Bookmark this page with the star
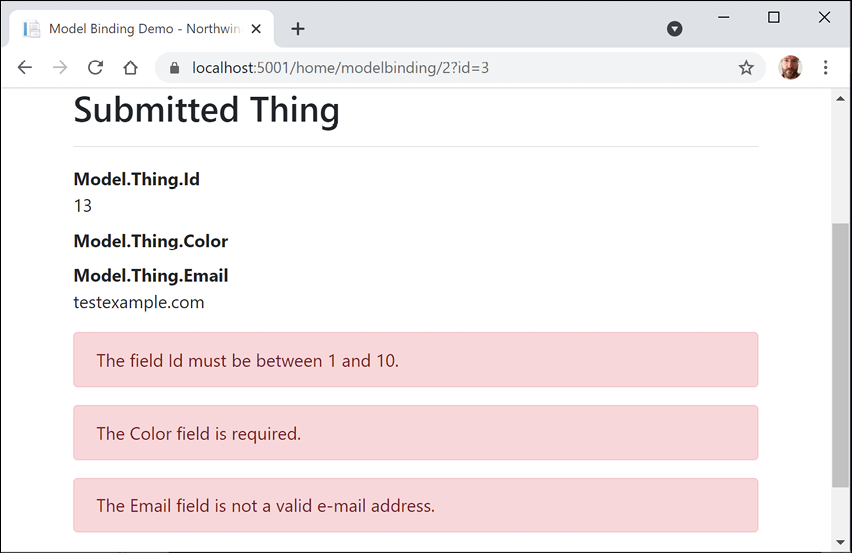The image size is (852, 553). 746,68
